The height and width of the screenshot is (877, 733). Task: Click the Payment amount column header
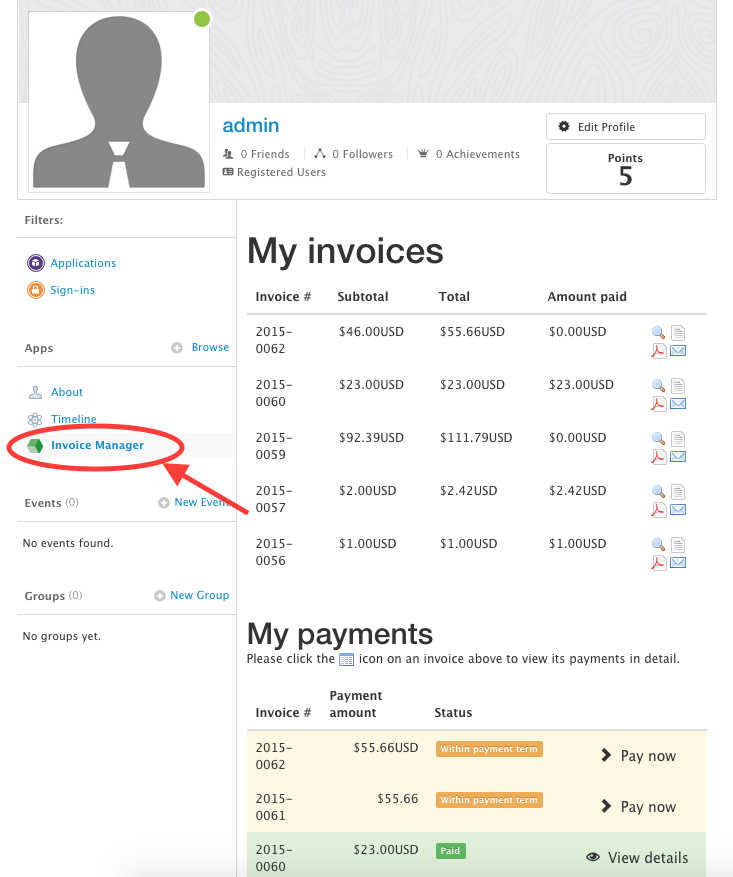356,704
